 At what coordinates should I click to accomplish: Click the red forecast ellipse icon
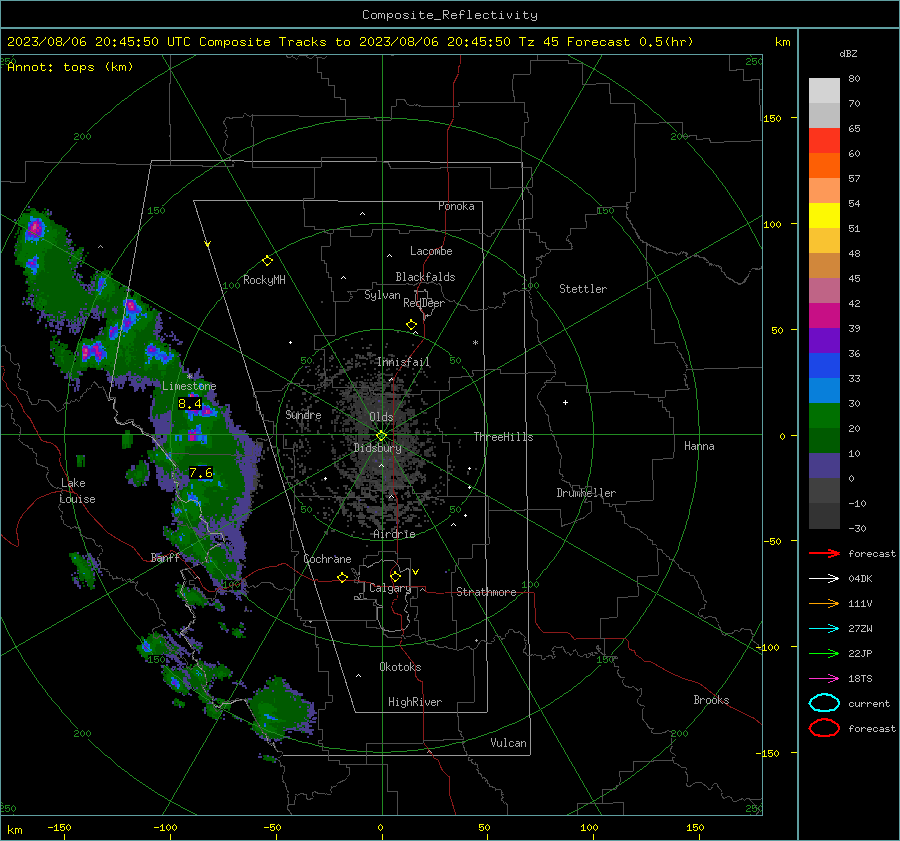824,728
